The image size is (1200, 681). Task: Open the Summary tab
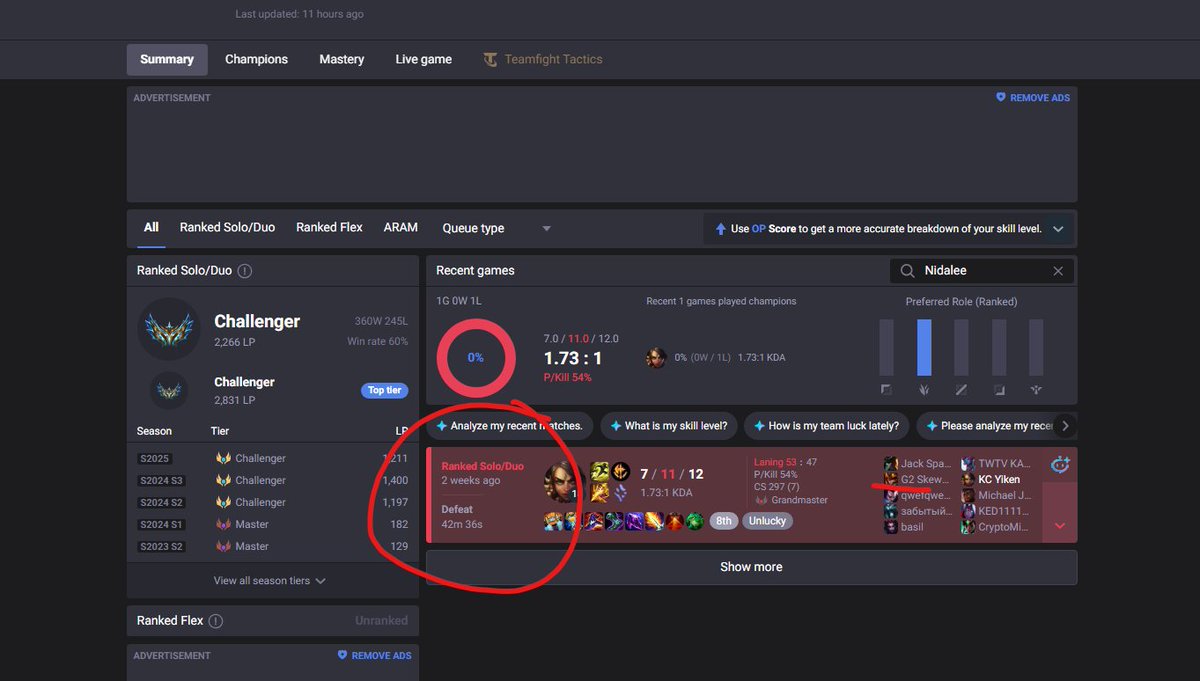pyautogui.click(x=167, y=59)
